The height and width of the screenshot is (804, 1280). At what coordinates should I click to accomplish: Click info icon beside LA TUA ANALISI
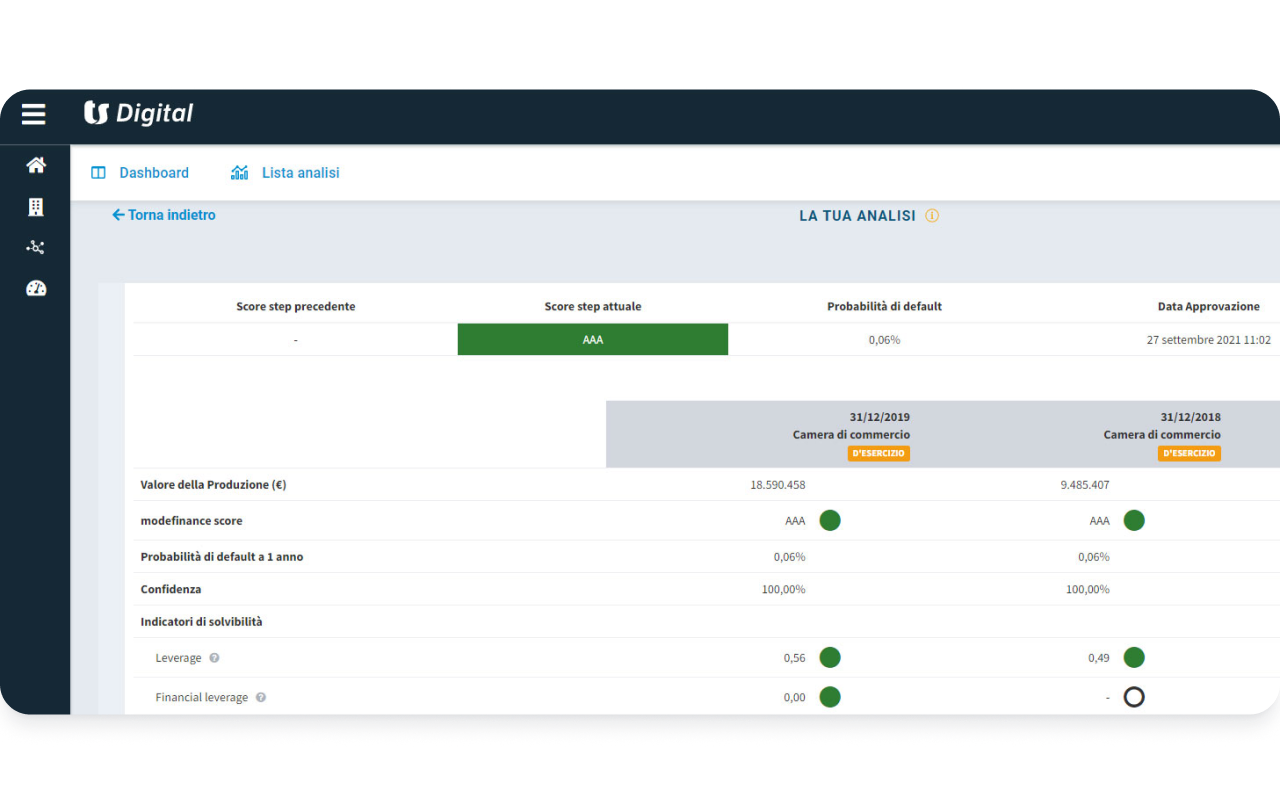tap(932, 215)
